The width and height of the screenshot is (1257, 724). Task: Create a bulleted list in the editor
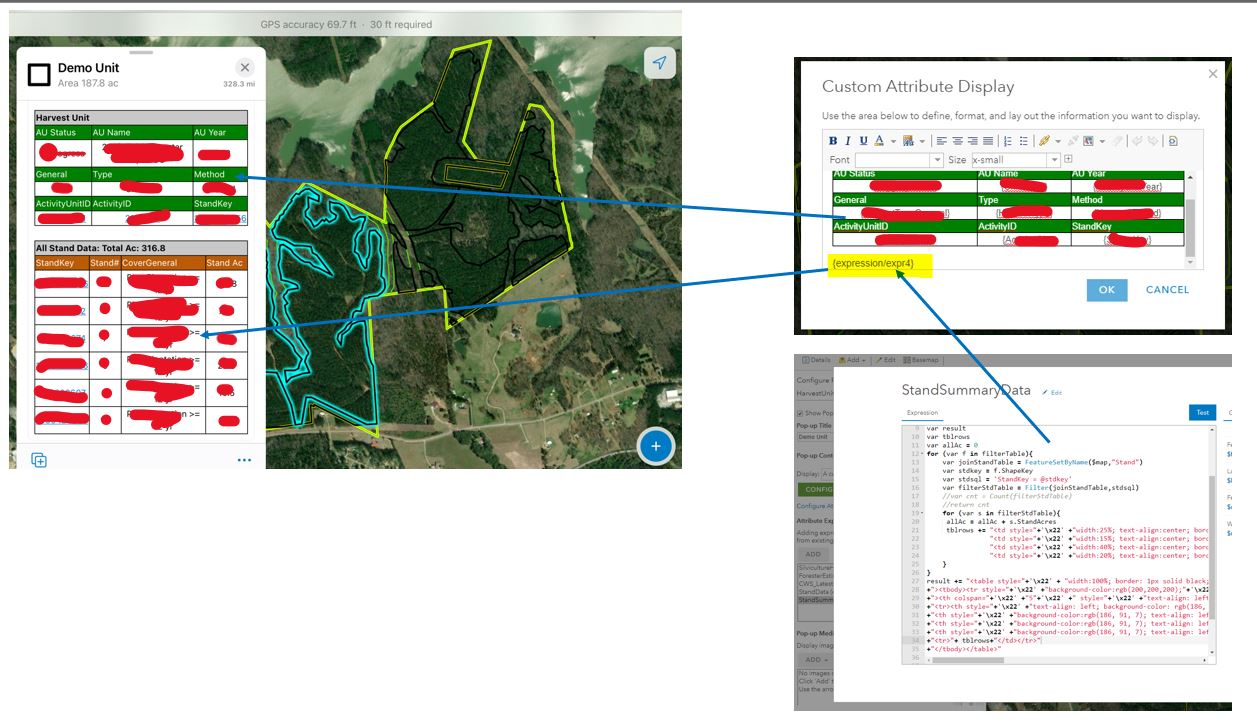[1024, 141]
